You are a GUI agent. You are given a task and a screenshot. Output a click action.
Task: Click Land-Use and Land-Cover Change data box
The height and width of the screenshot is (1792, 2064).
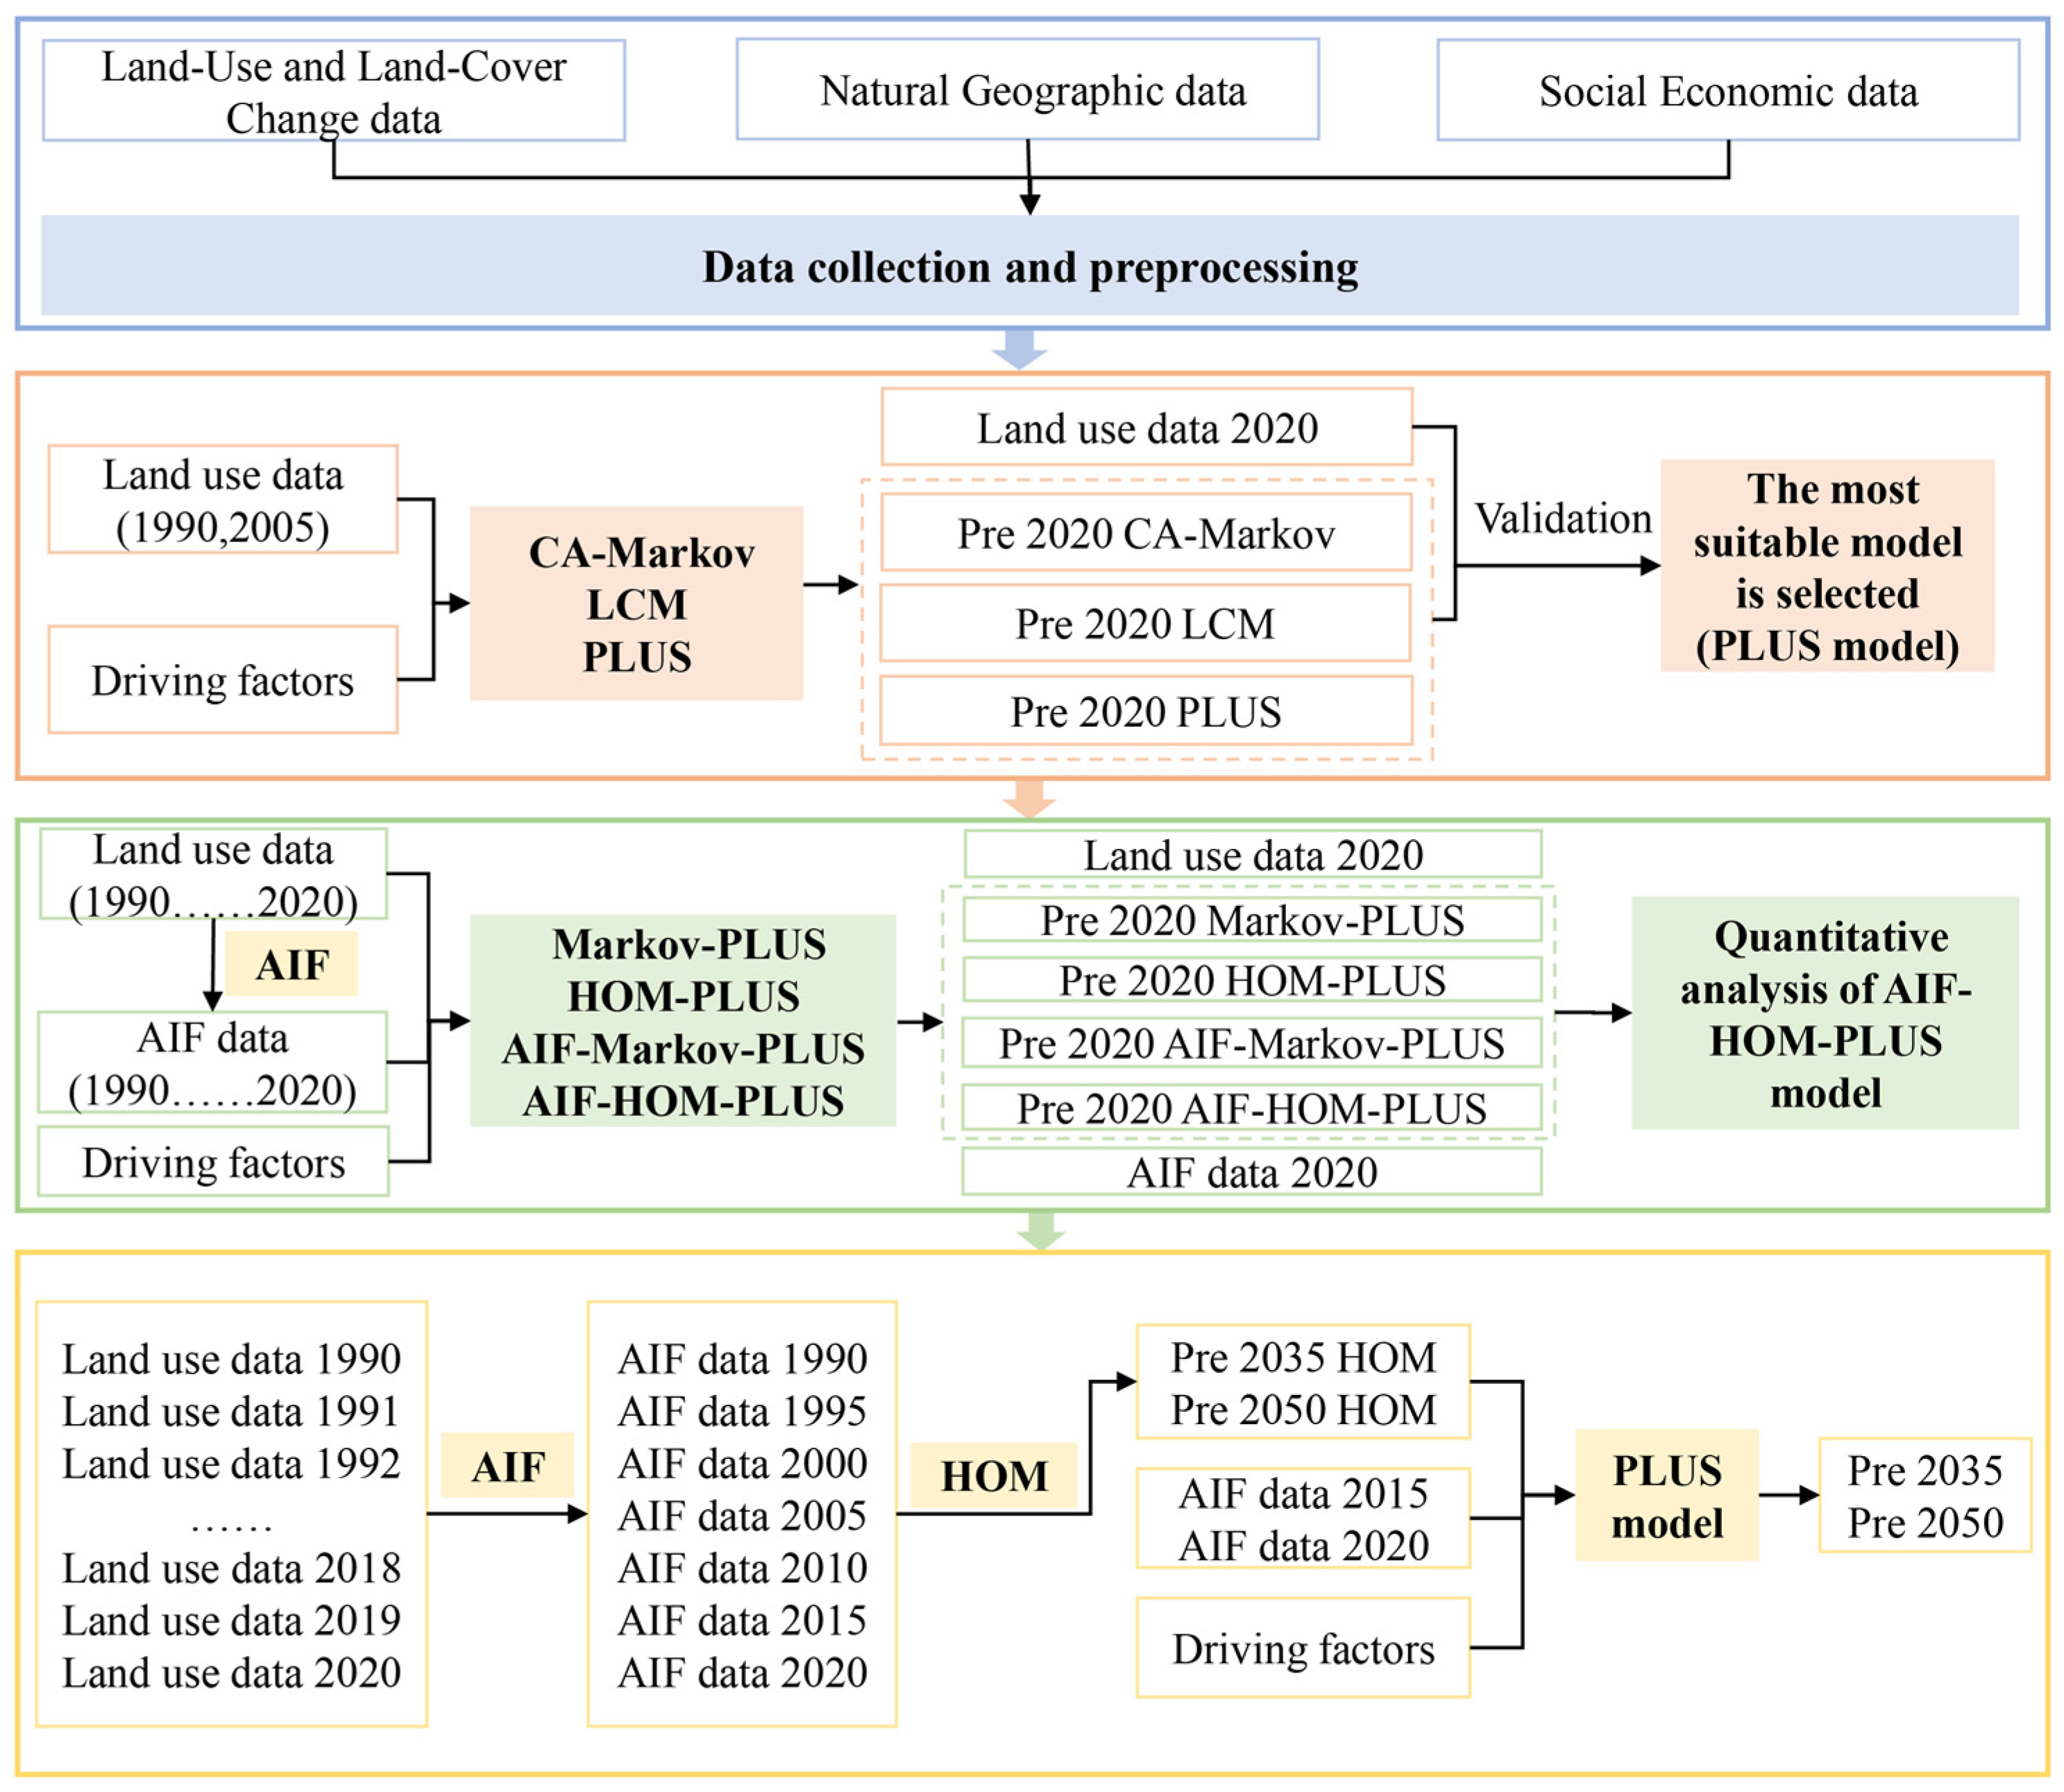334,91
